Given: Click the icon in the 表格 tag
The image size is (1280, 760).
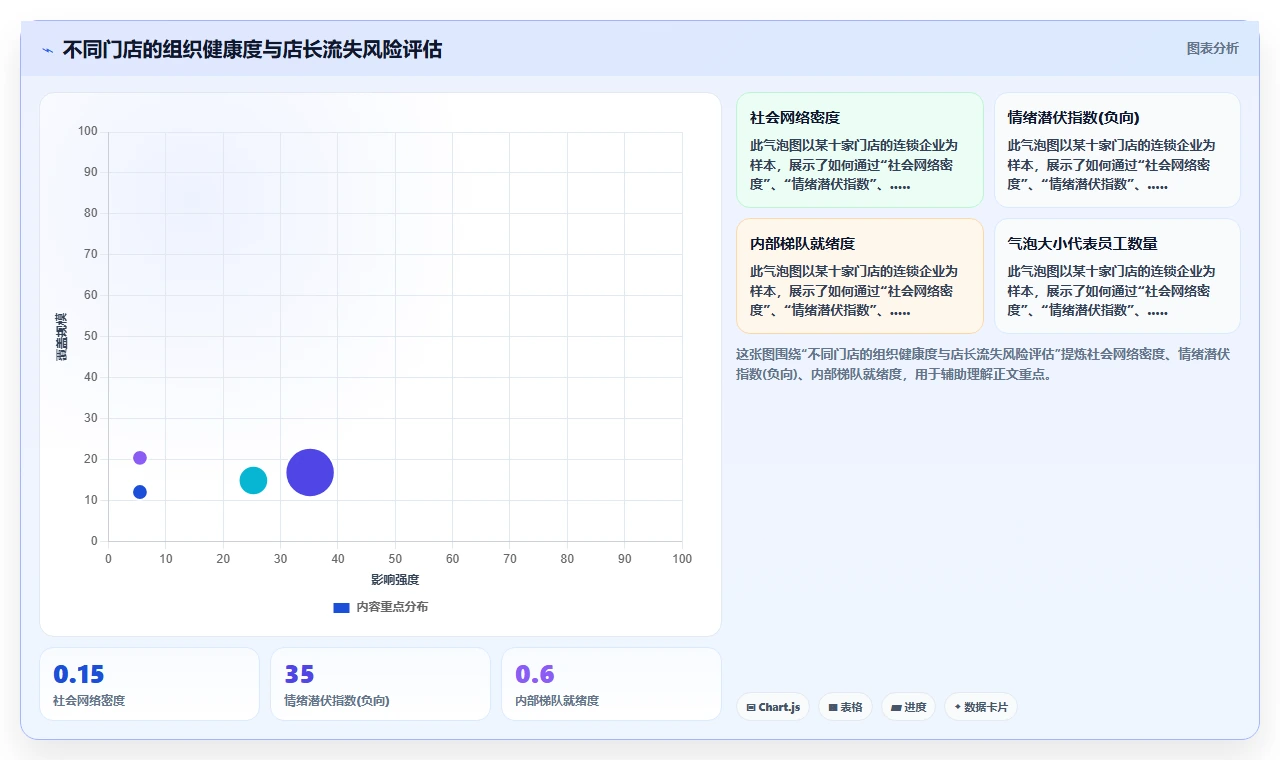Looking at the screenshot, I should click(832, 707).
